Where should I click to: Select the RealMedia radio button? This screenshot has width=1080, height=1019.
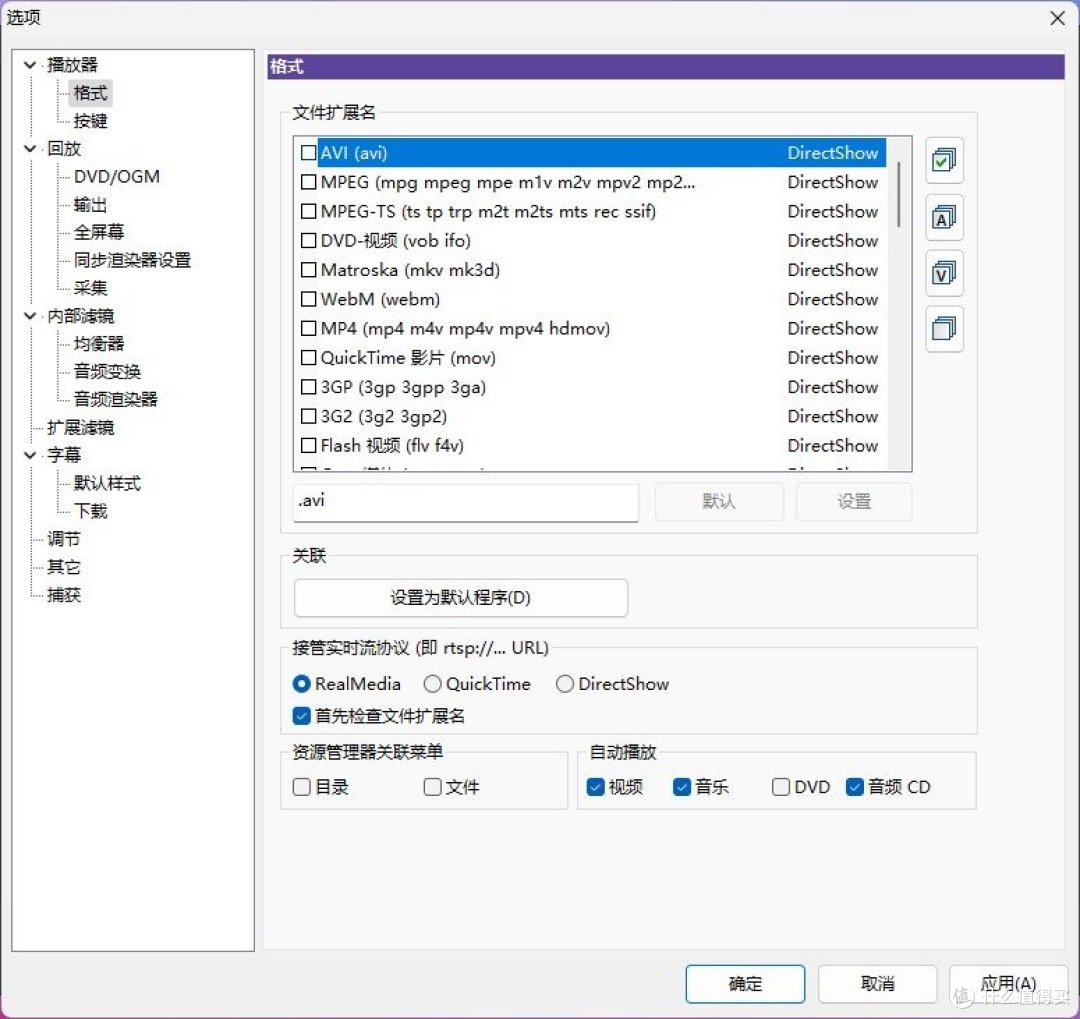click(x=302, y=683)
